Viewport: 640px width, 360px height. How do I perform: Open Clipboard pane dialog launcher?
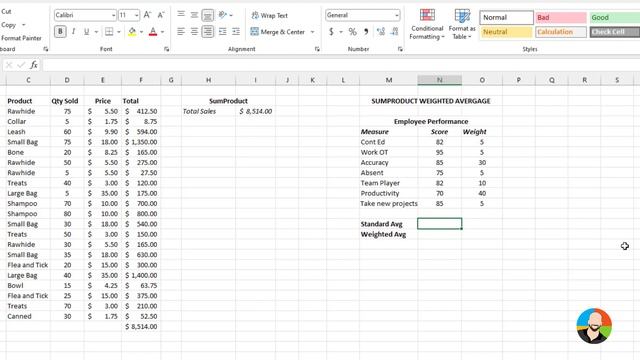coord(46,49)
